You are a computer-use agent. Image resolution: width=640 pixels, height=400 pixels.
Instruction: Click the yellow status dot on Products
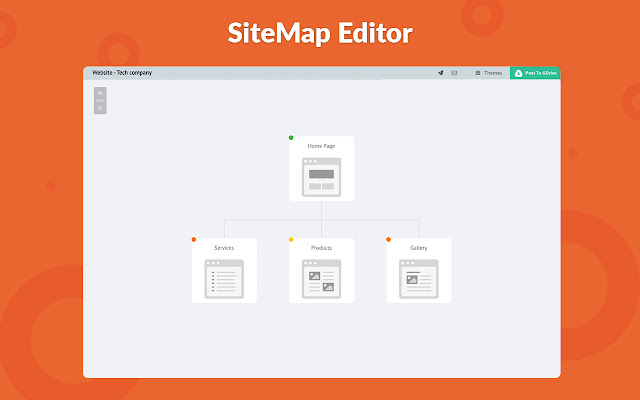click(x=291, y=240)
